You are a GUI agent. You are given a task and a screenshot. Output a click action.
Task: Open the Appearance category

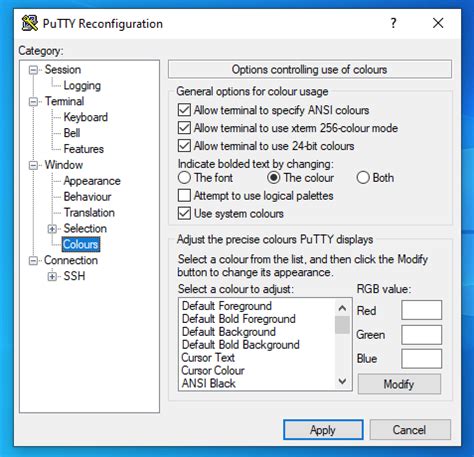click(92, 181)
